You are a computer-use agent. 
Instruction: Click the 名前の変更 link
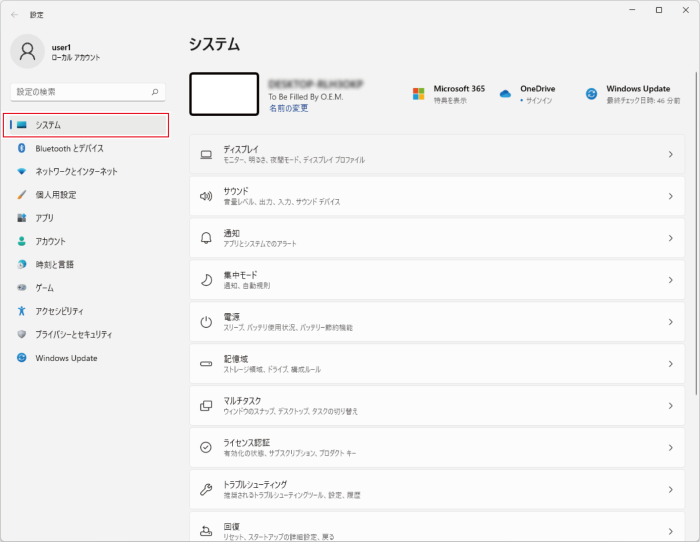pos(288,108)
